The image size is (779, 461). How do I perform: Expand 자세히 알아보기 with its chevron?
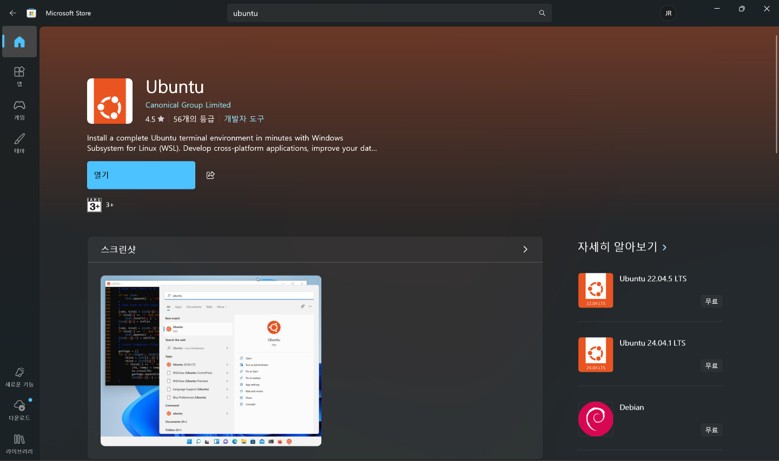pos(665,247)
